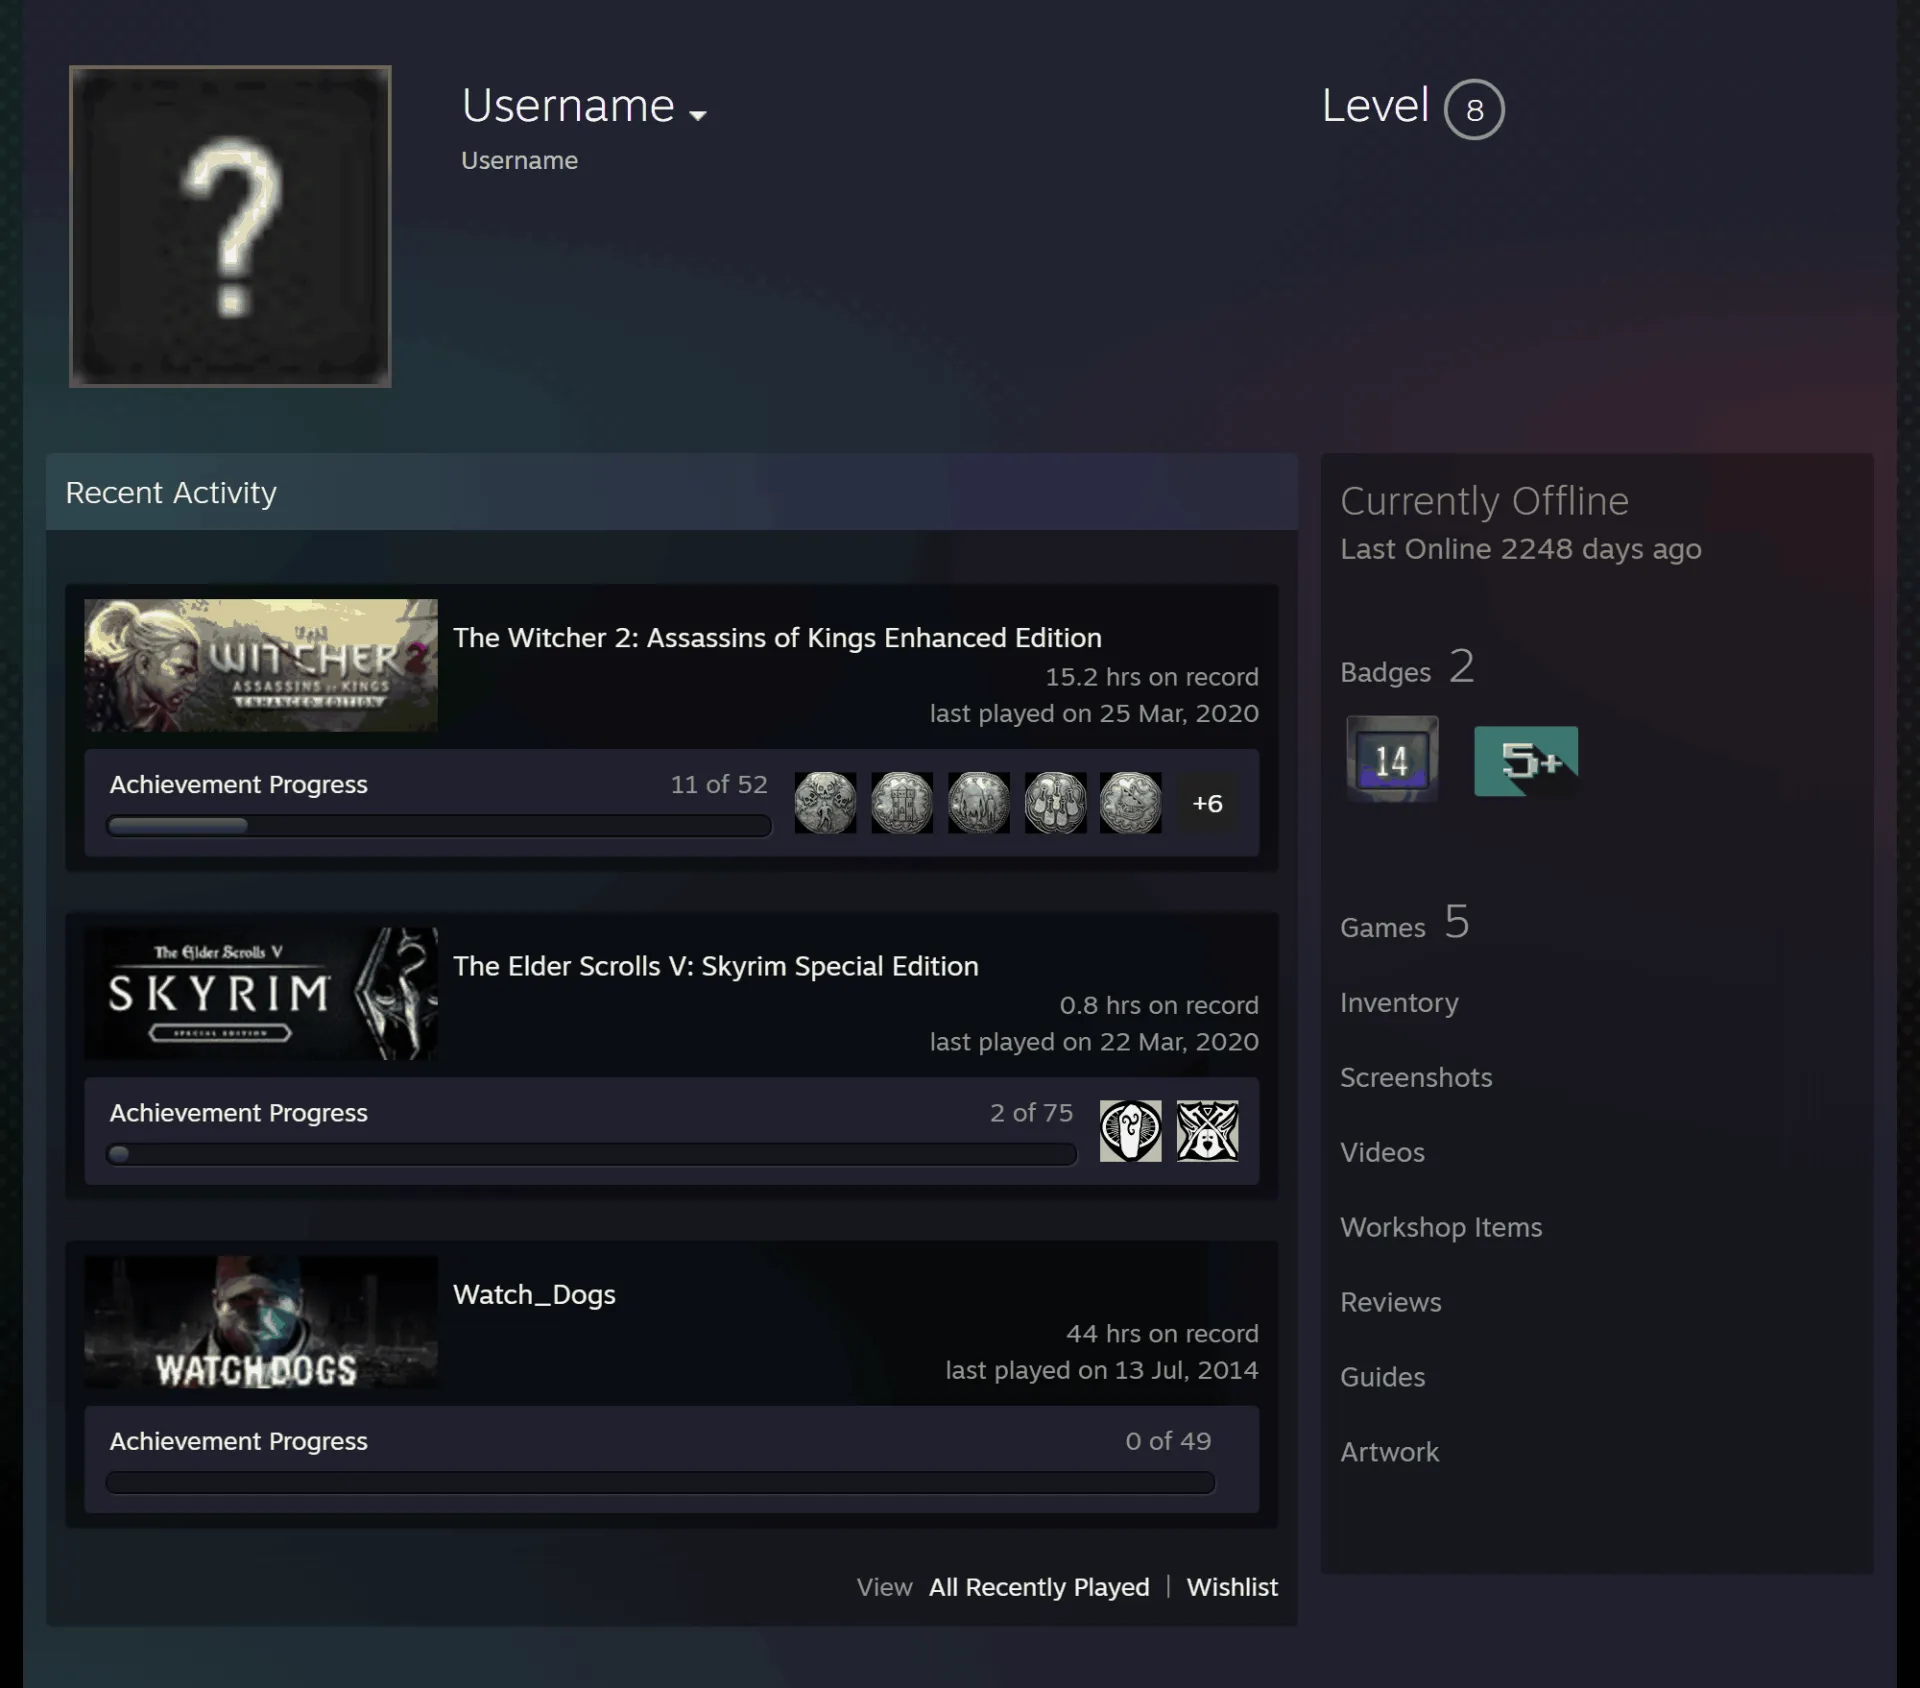Select fourth Witcher 2 achievement coin icon

pyautogui.click(x=1055, y=803)
